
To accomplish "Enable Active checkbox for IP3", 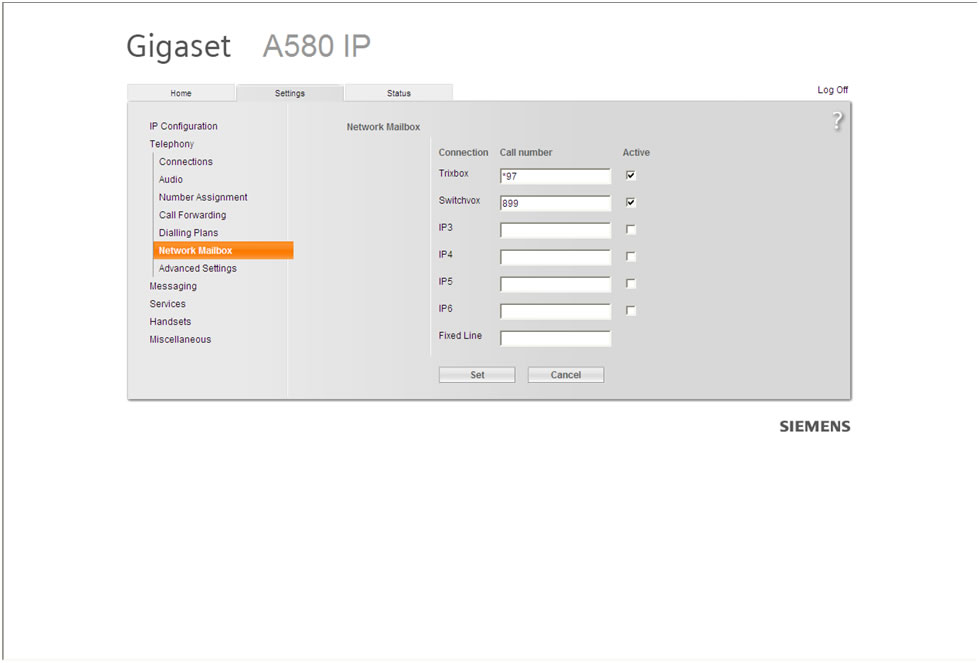I will 631,230.
